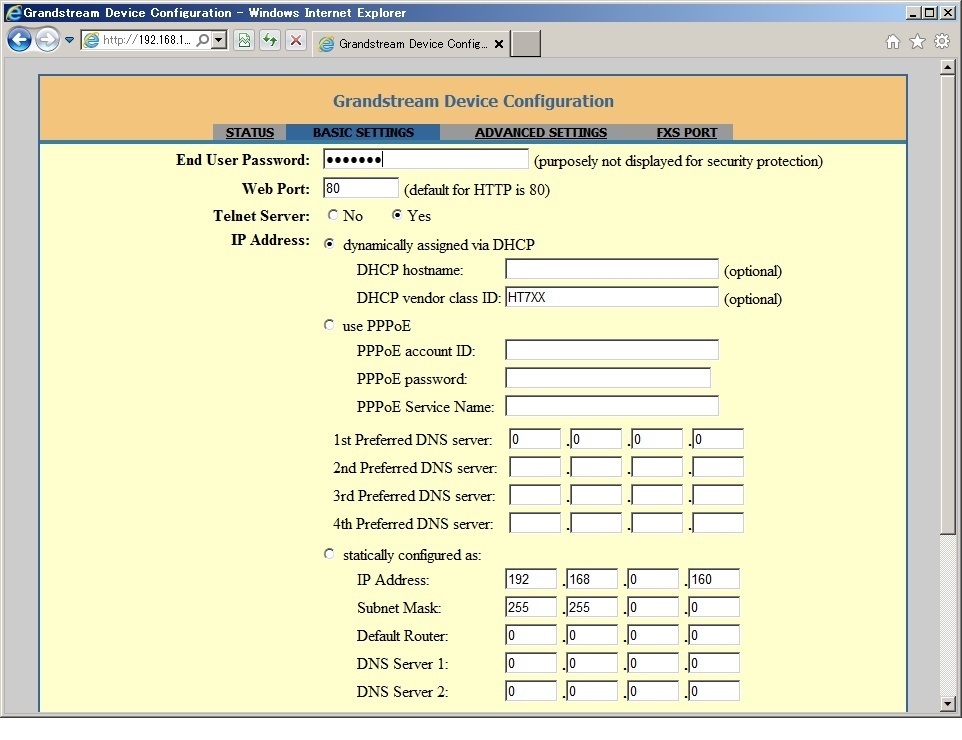Click static IP Address field showing 160
The width and height of the screenshot is (962, 740).
coord(714,579)
